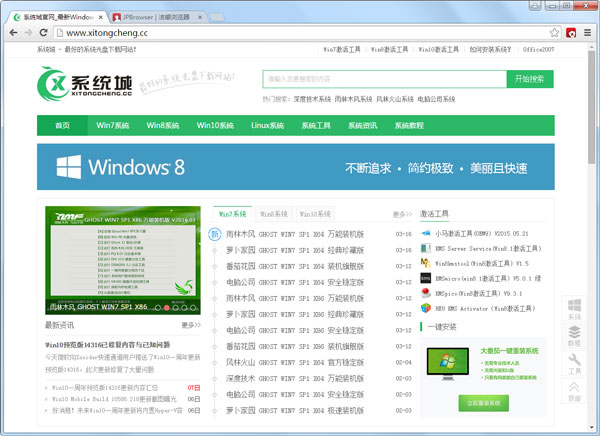Click the browser forward arrow
Viewport: 600px width, 436px height.
coord(28,33)
